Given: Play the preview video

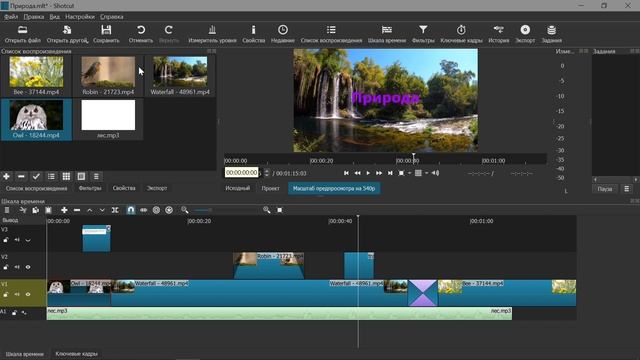Looking at the screenshot, I should coord(368,173).
